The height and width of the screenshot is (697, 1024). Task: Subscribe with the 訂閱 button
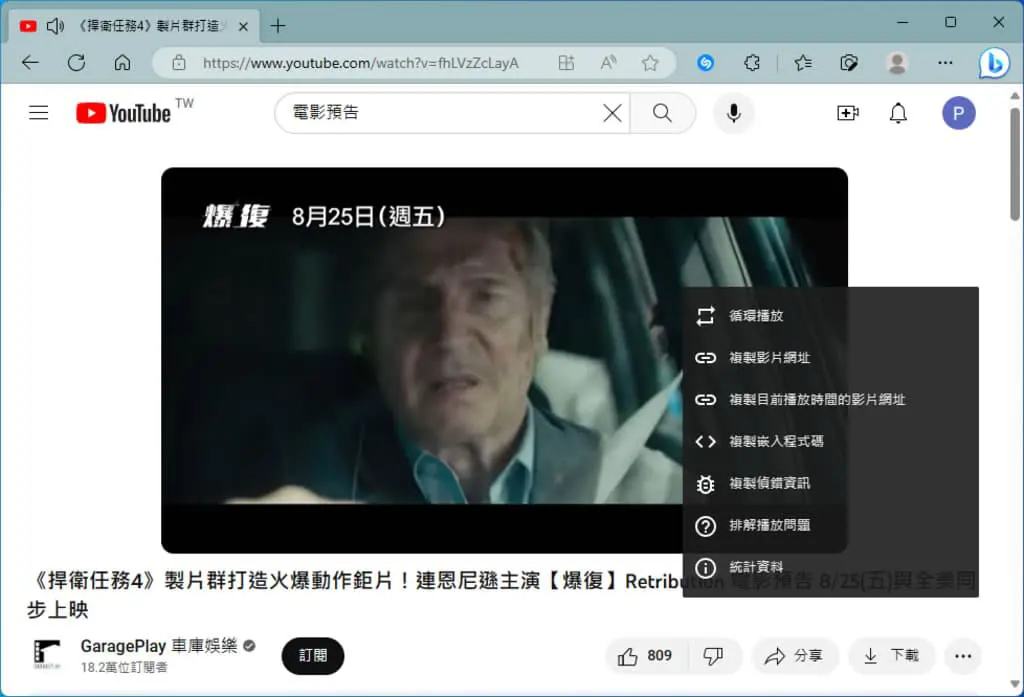[313, 656]
